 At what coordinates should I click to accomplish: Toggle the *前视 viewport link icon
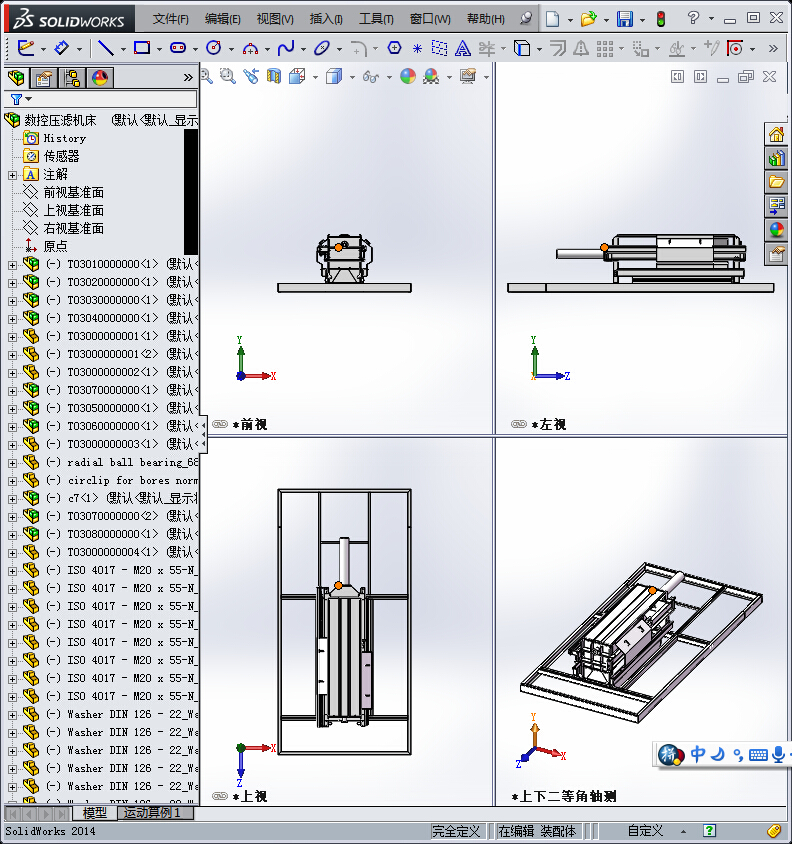220,424
